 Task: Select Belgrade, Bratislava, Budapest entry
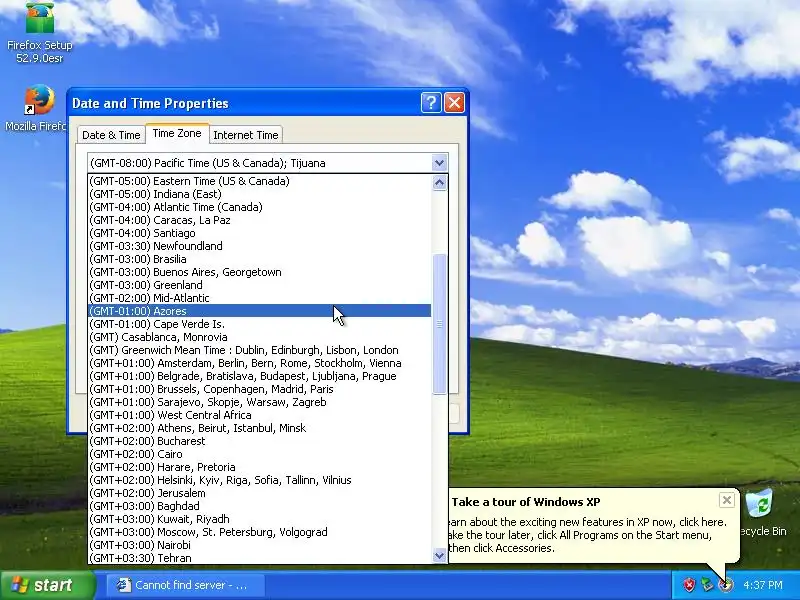[x=260, y=376]
